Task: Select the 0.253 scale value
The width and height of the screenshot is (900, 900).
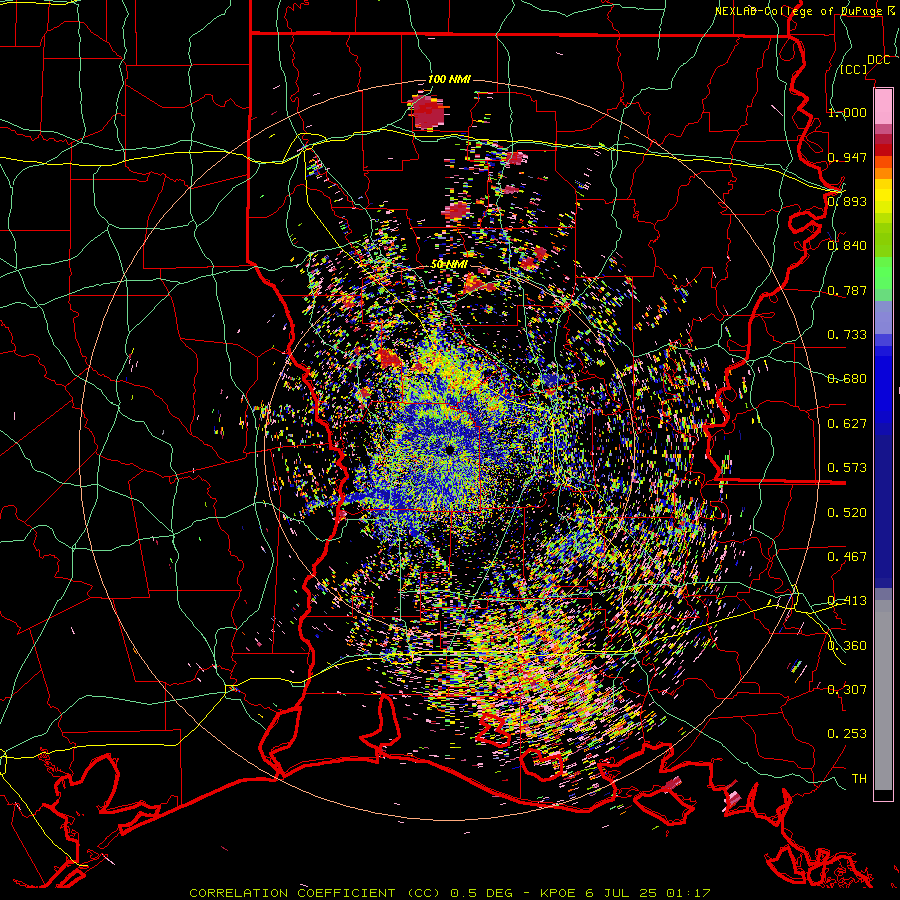Action: pos(847,734)
